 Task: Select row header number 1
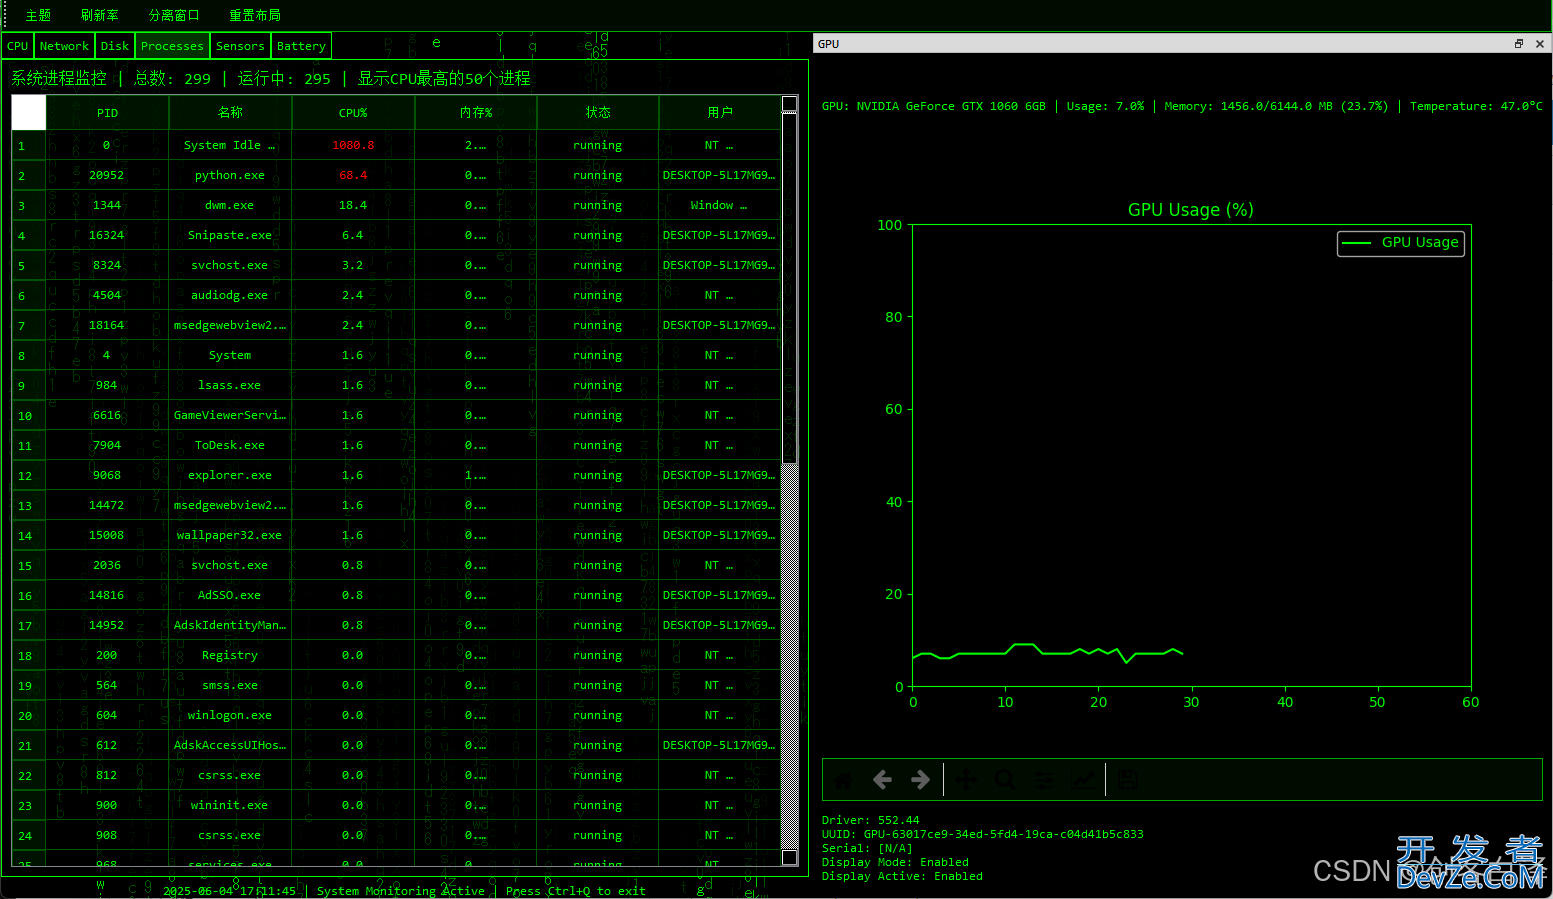click(29, 145)
